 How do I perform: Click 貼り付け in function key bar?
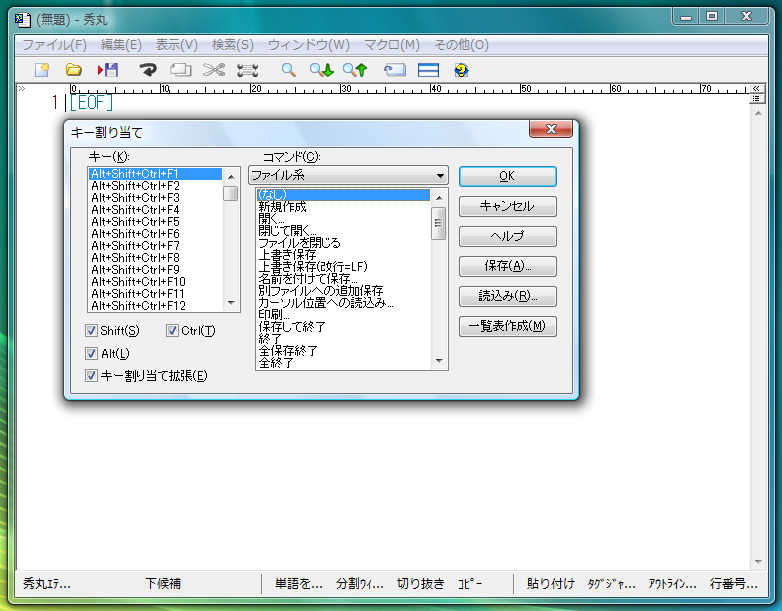point(551,584)
